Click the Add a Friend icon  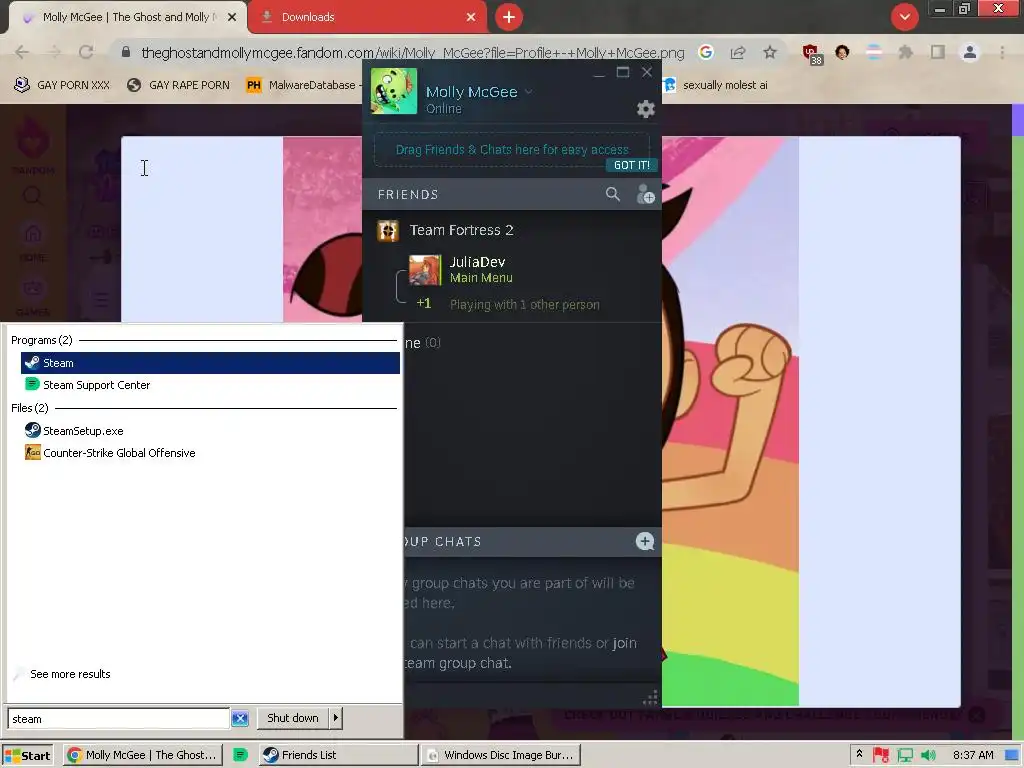(x=645, y=194)
